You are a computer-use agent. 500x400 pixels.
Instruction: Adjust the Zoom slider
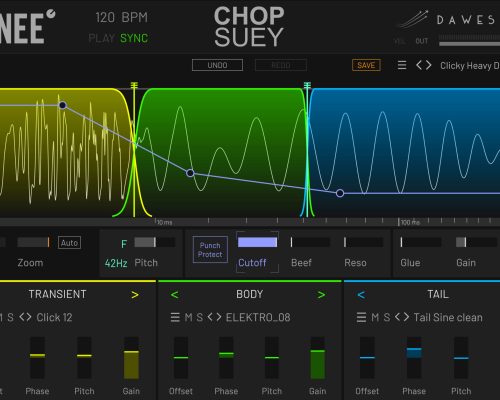click(x=33, y=242)
